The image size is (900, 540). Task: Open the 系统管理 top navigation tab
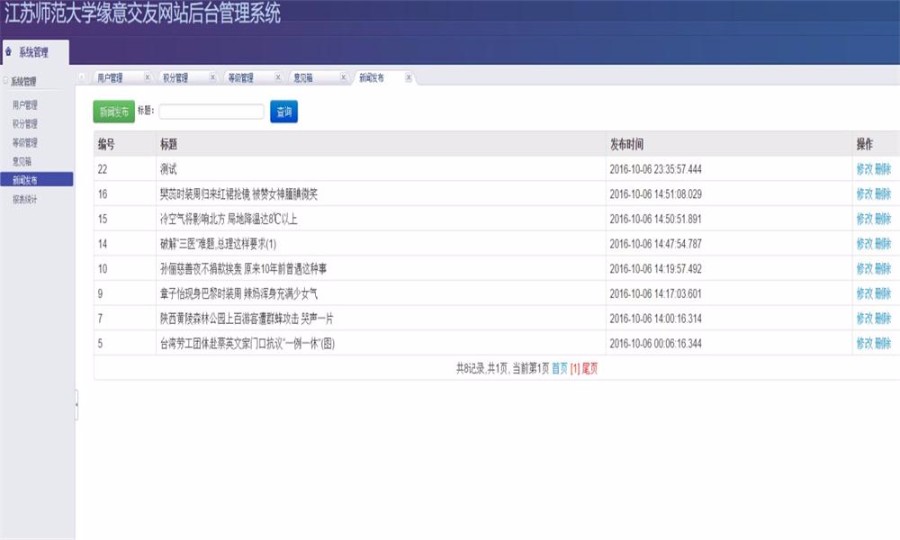(35, 52)
